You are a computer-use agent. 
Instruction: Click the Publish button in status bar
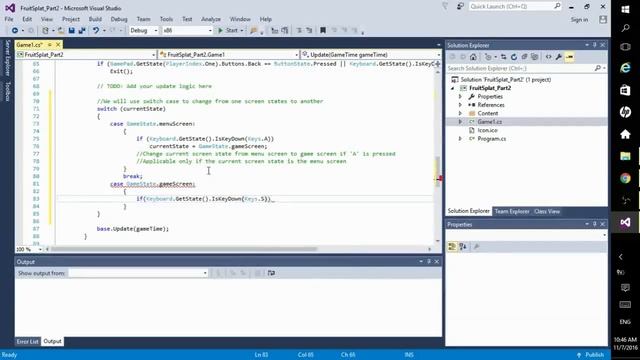point(591,355)
